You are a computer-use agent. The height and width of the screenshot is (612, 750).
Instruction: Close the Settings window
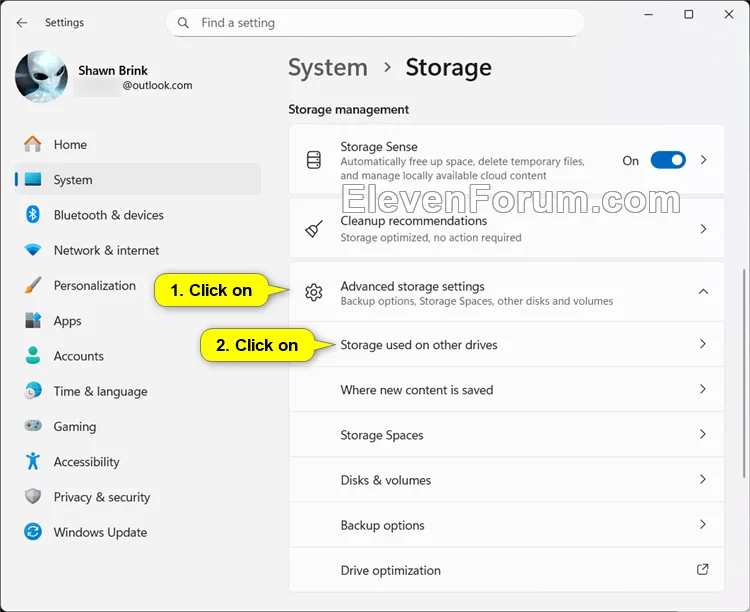tap(728, 14)
